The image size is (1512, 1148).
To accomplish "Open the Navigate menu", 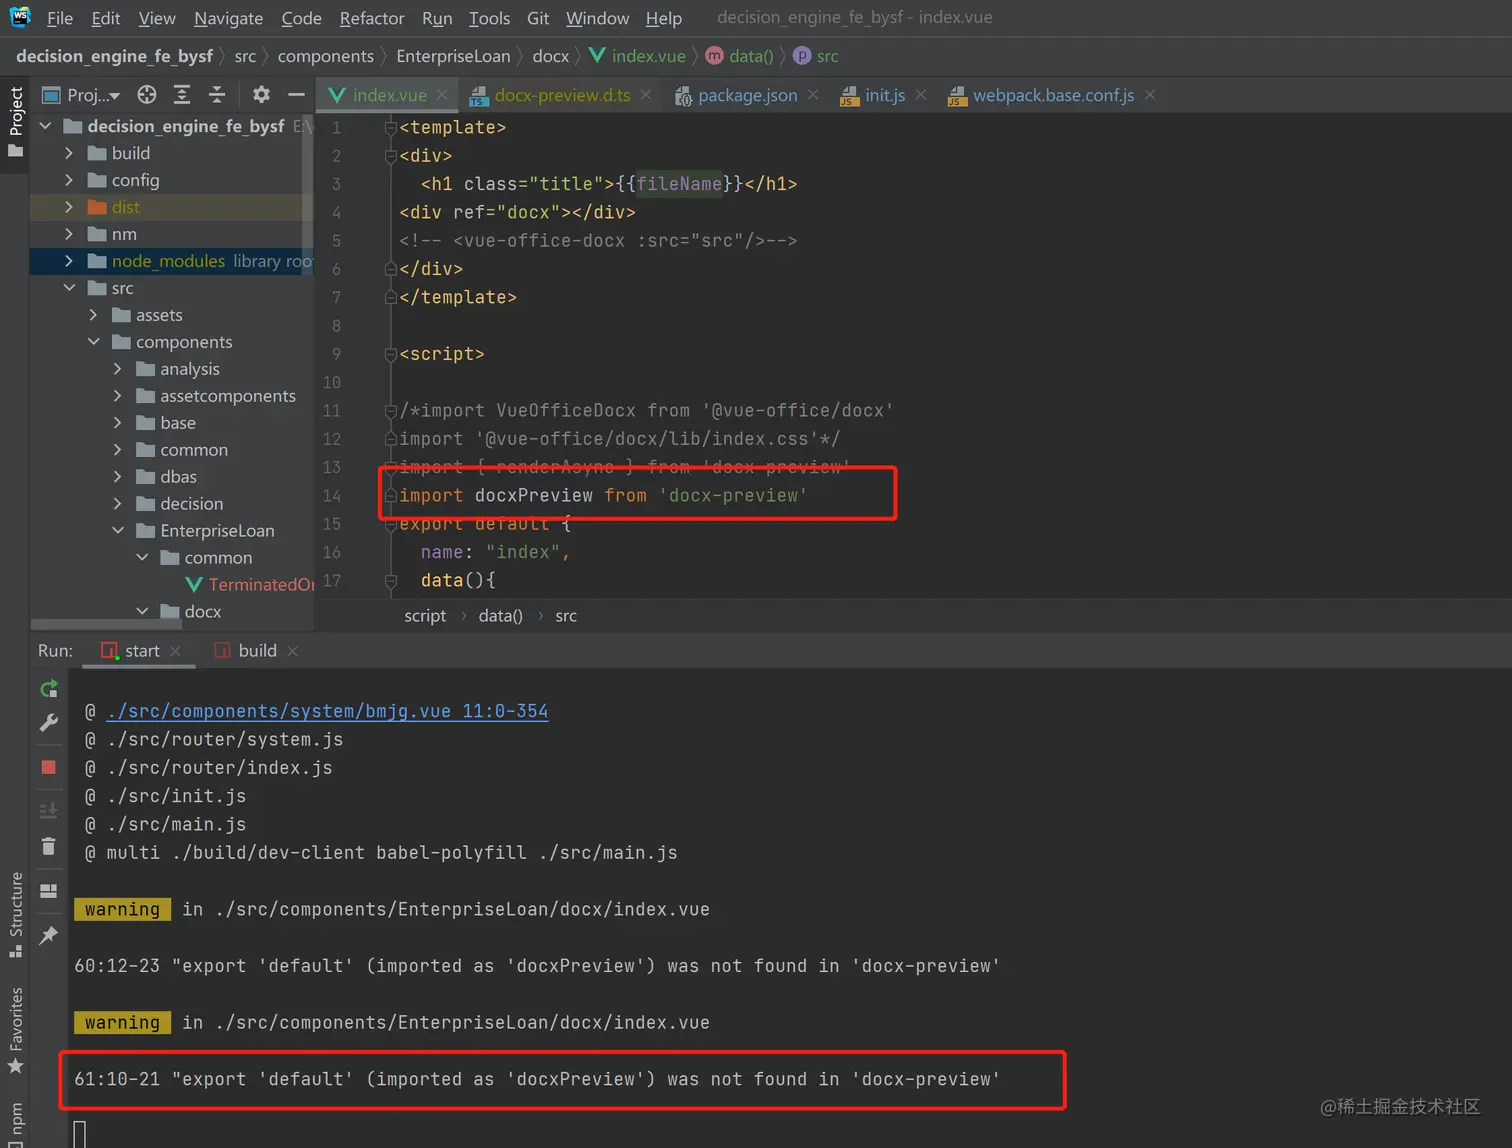I will click(x=228, y=18).
